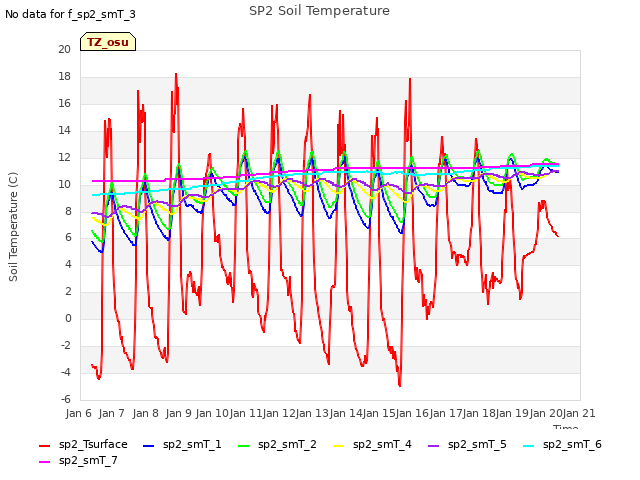Click the Jan 6 x-axis tick label
This screenshot has width=640, height=480.
[x=78, y=413]
